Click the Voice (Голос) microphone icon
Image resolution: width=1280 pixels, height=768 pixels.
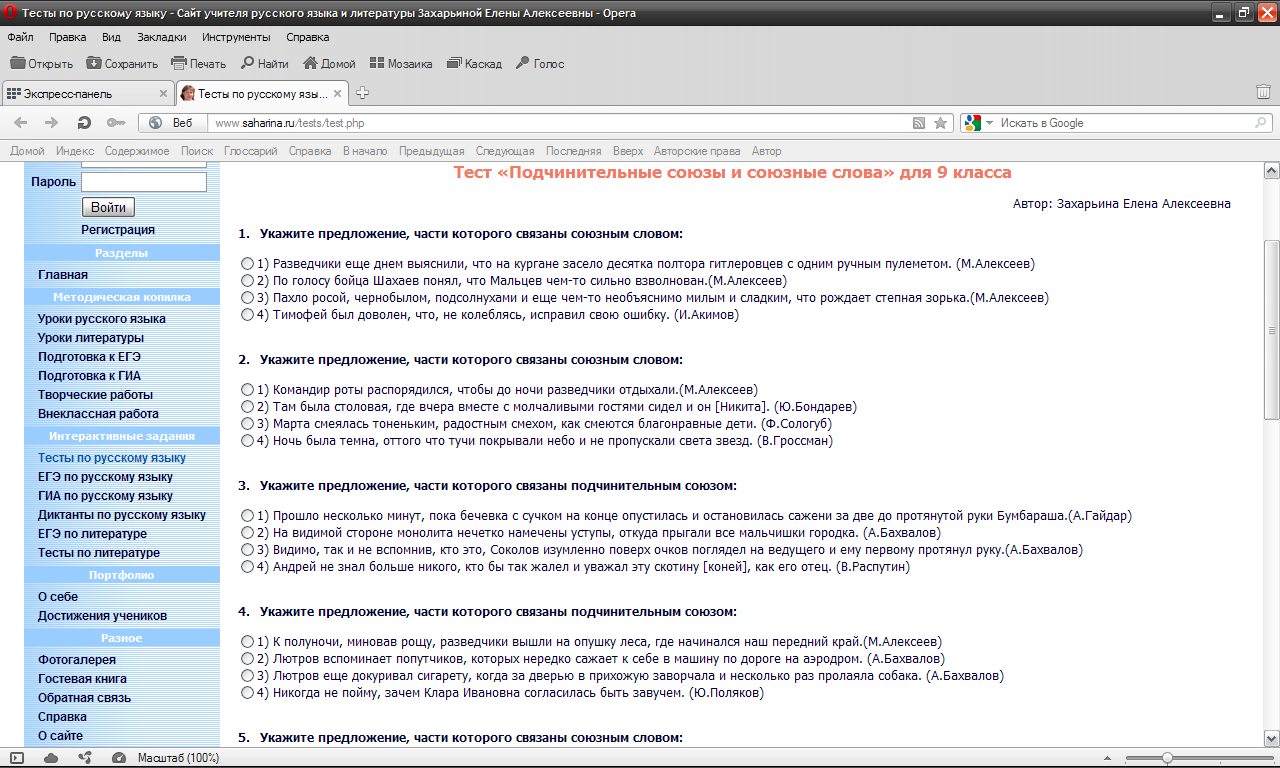pyautogui.click(x=522, y=63)
